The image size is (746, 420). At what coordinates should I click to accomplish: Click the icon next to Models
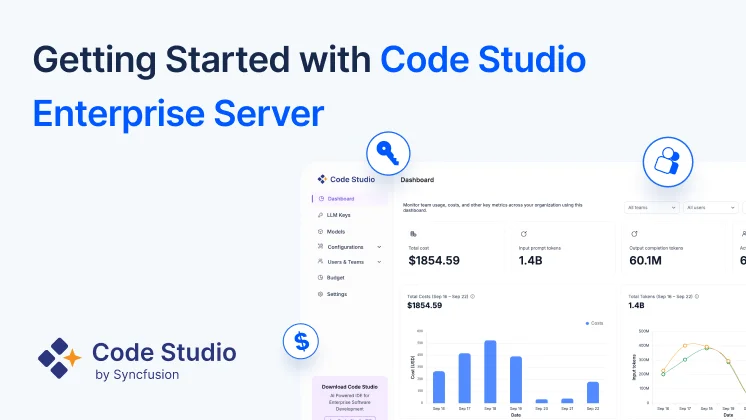point(320,232)
